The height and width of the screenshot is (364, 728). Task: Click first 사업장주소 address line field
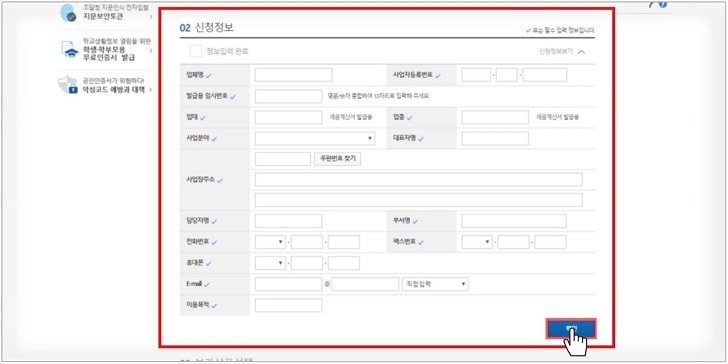tap(418, 179)
